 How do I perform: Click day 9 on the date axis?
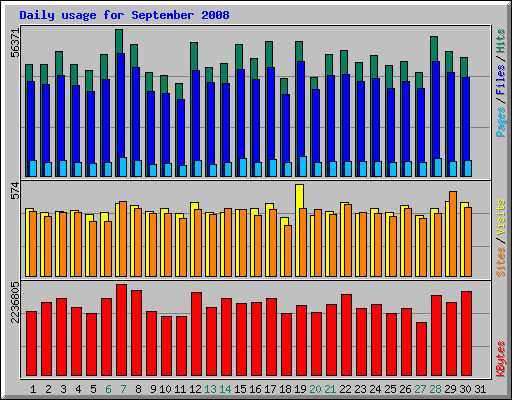coord(153,389)
